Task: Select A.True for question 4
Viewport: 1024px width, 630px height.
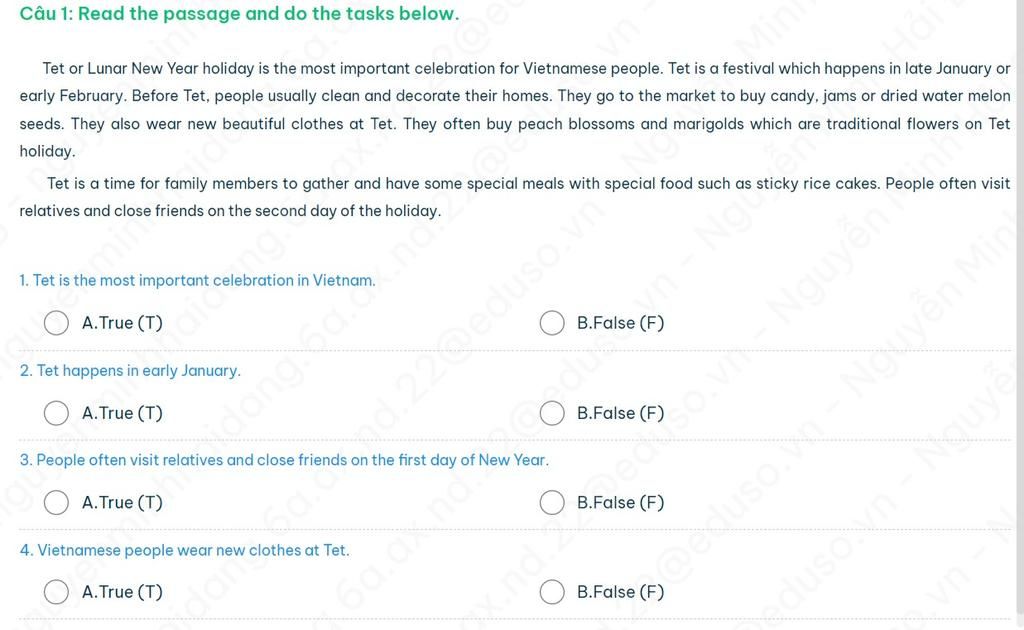Action: click(56, 592)
